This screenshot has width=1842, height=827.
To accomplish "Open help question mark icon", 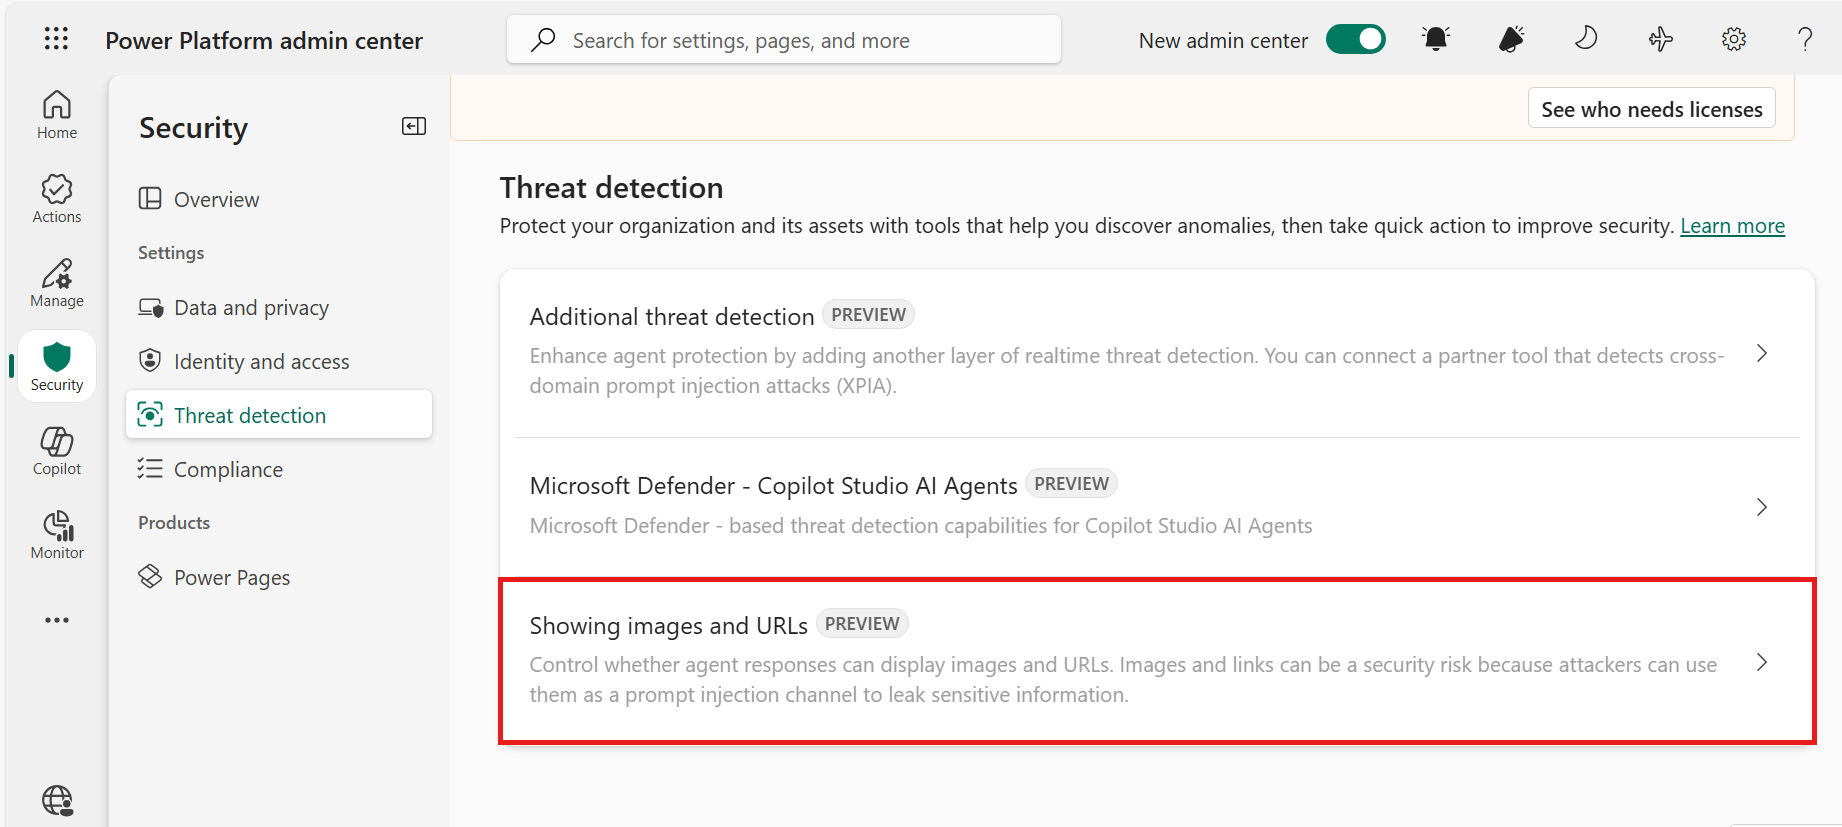I will pos(1805,39).
